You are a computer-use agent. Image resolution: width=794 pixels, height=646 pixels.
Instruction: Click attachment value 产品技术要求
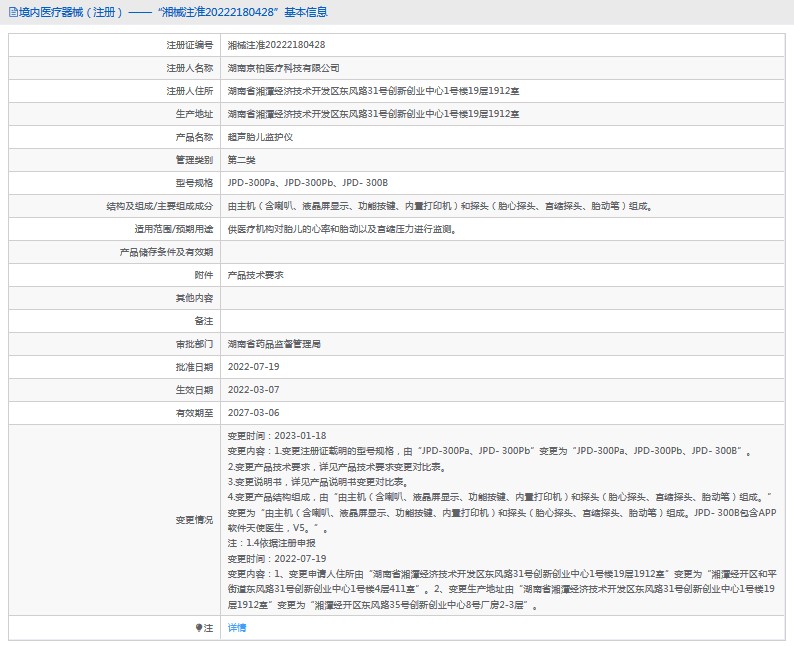[255, 275]
